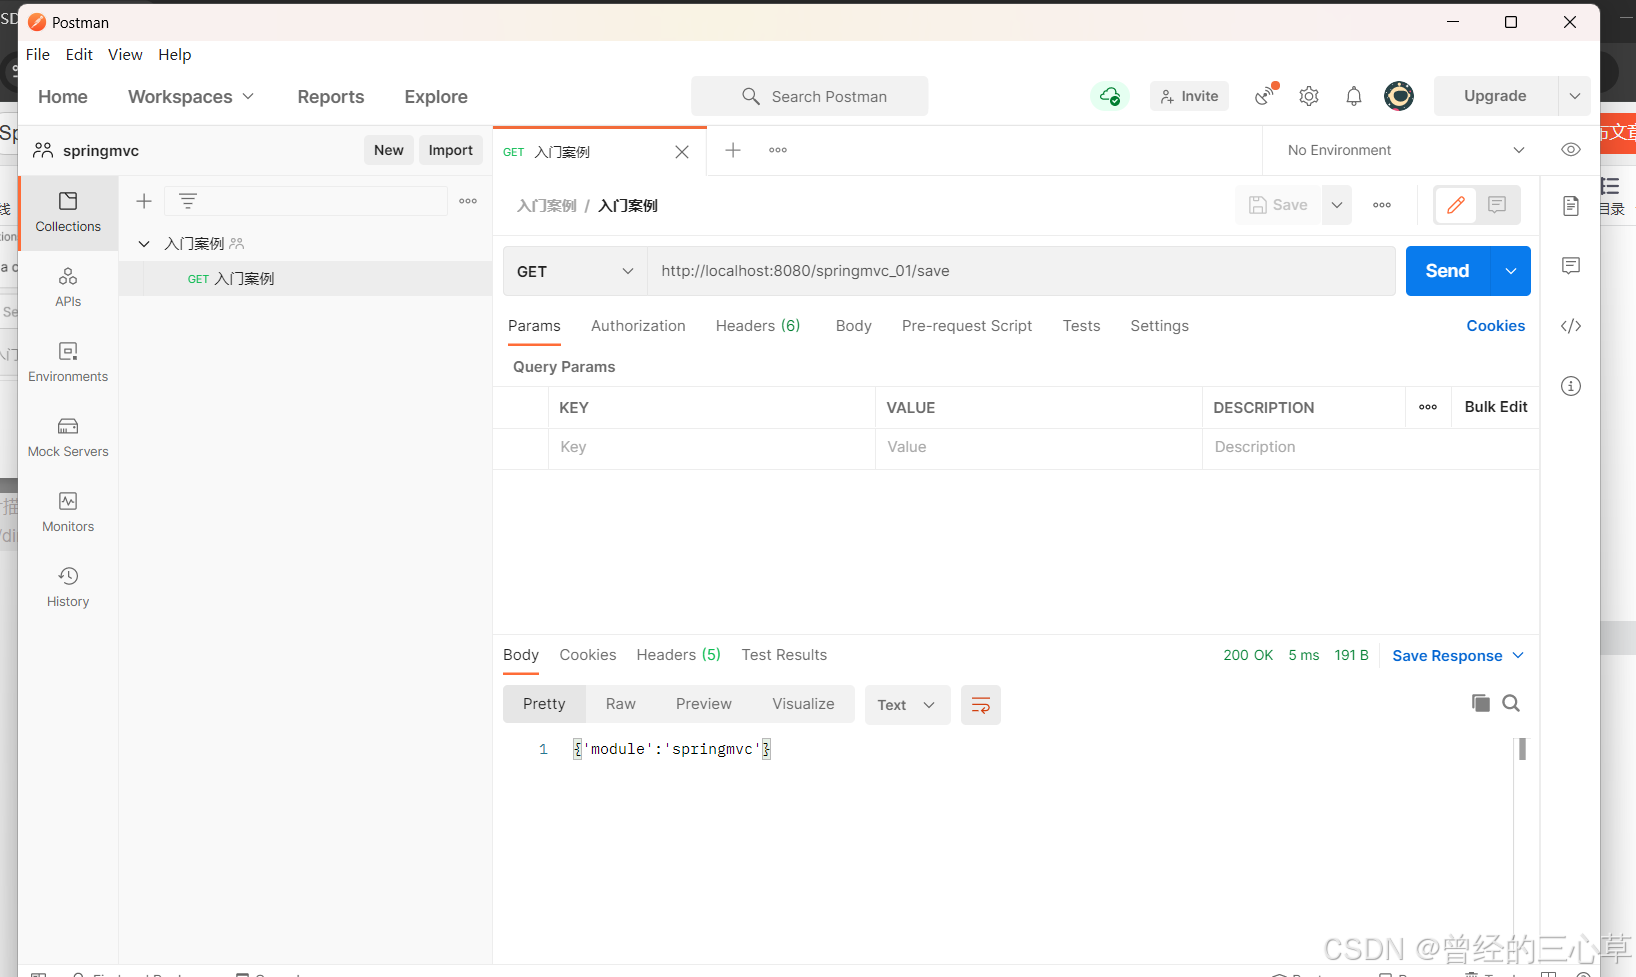The width and height of the screenshot is (1636, 977).
Task: Open the Save options dropdown arrow
Action: pos(1337,205)
